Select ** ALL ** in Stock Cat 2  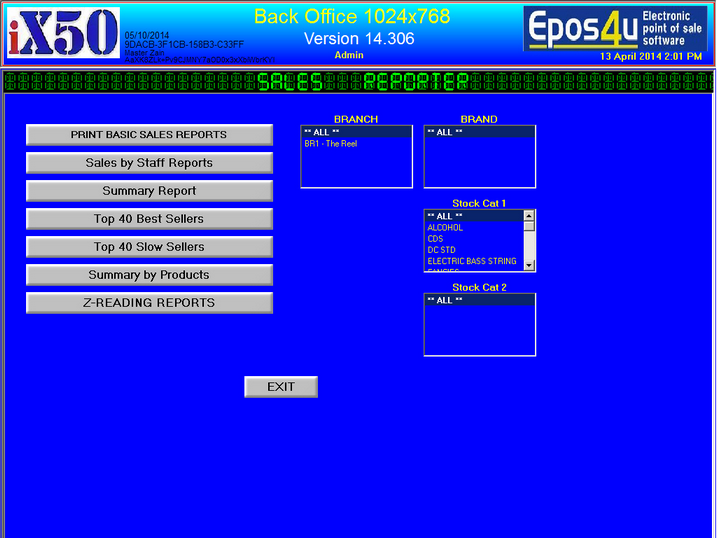pyautogui.click(x=479, y=300)
